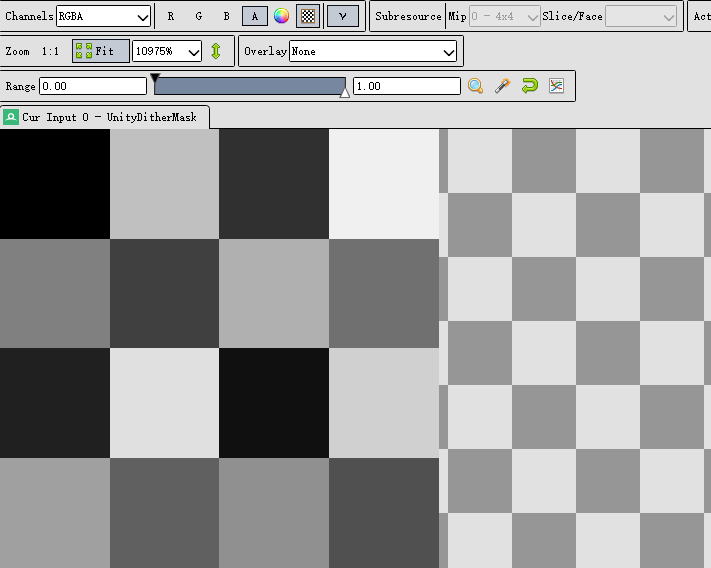Click the magnifier zoom range icon
The image size is (711, 568).
coord(475,86)
